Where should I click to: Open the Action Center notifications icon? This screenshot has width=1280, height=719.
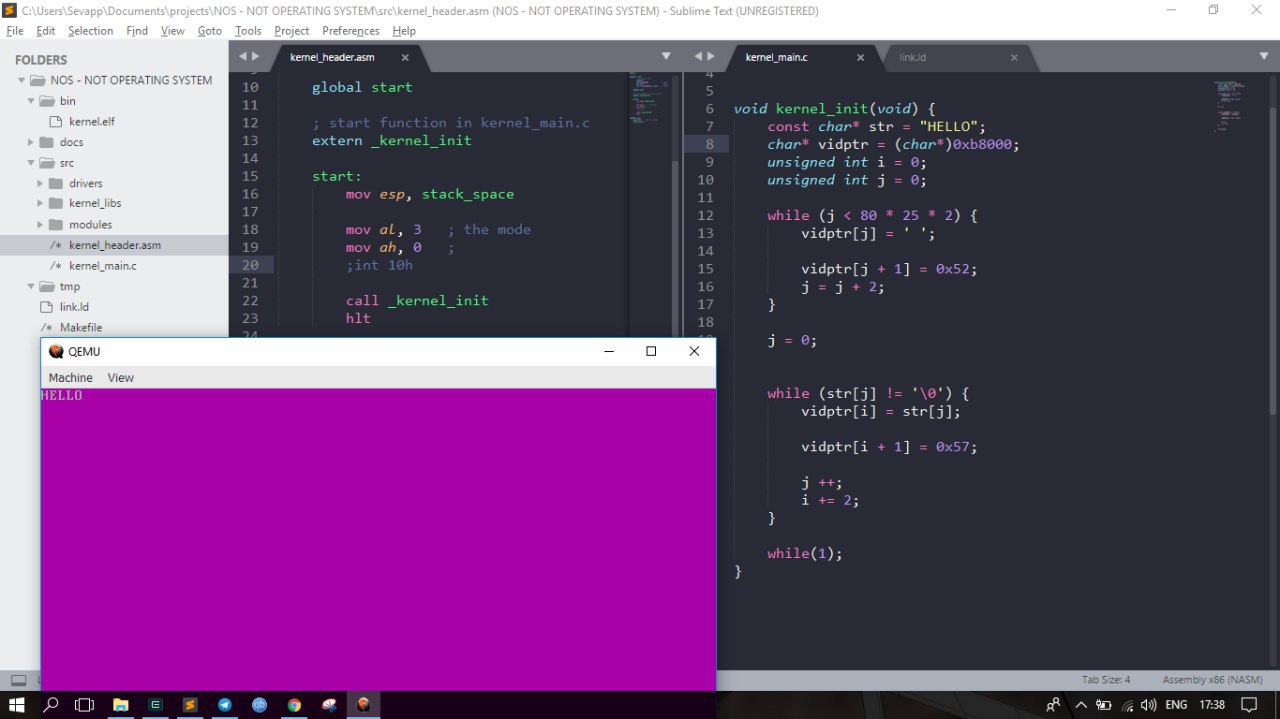click(x=1249, y=705)
